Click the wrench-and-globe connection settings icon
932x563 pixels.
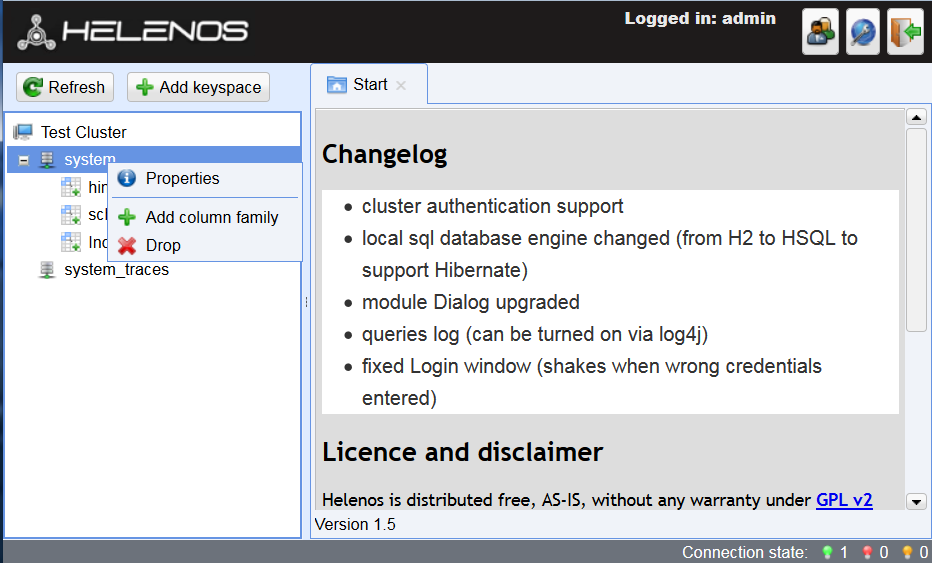pos(862,33)
